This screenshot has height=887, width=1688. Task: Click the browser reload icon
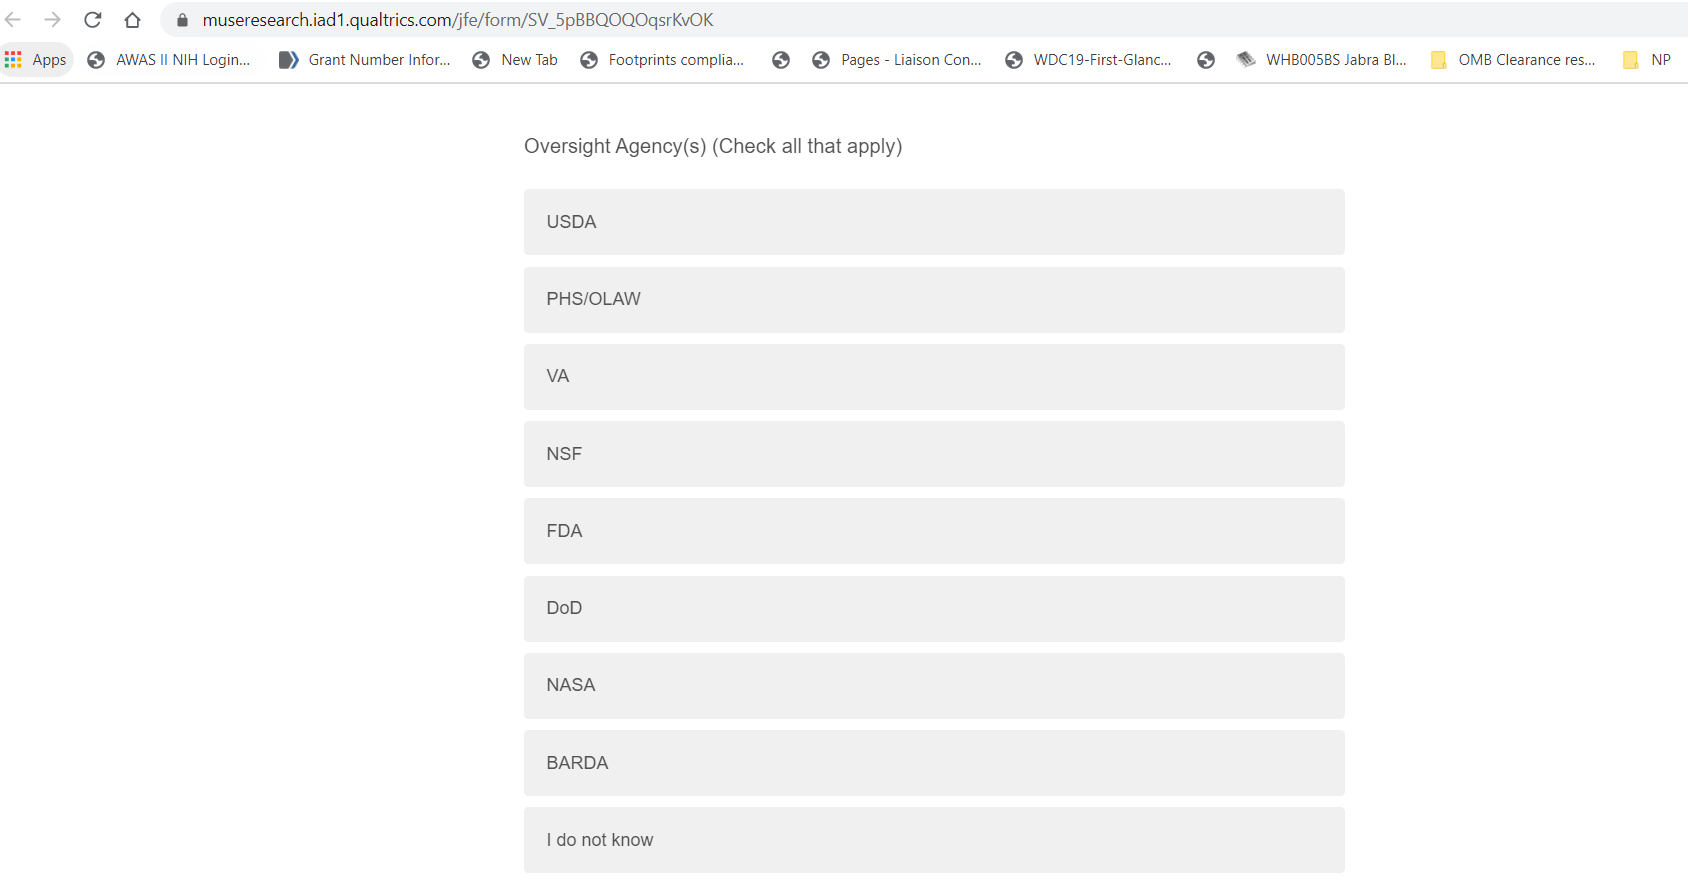tap(93, 20)
